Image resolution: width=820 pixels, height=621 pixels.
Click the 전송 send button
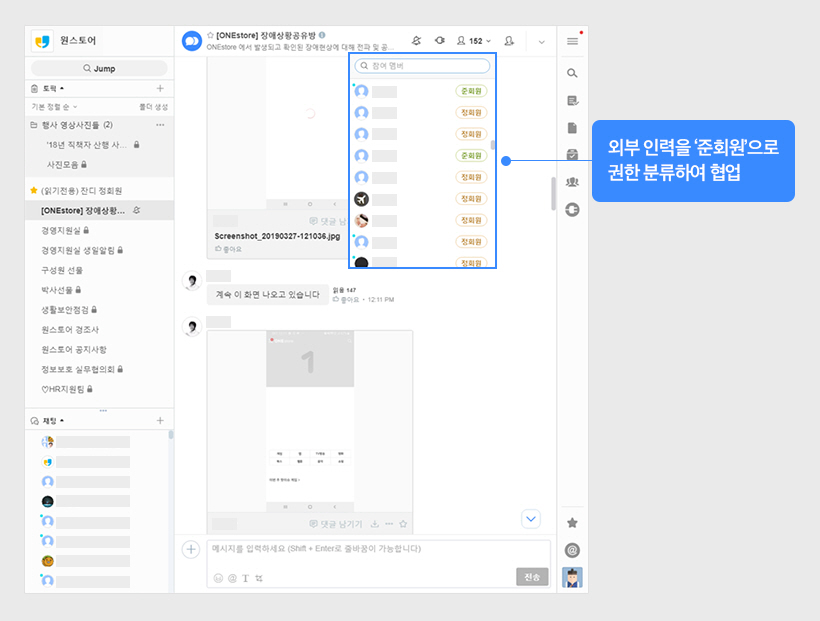tap(532, 577)
